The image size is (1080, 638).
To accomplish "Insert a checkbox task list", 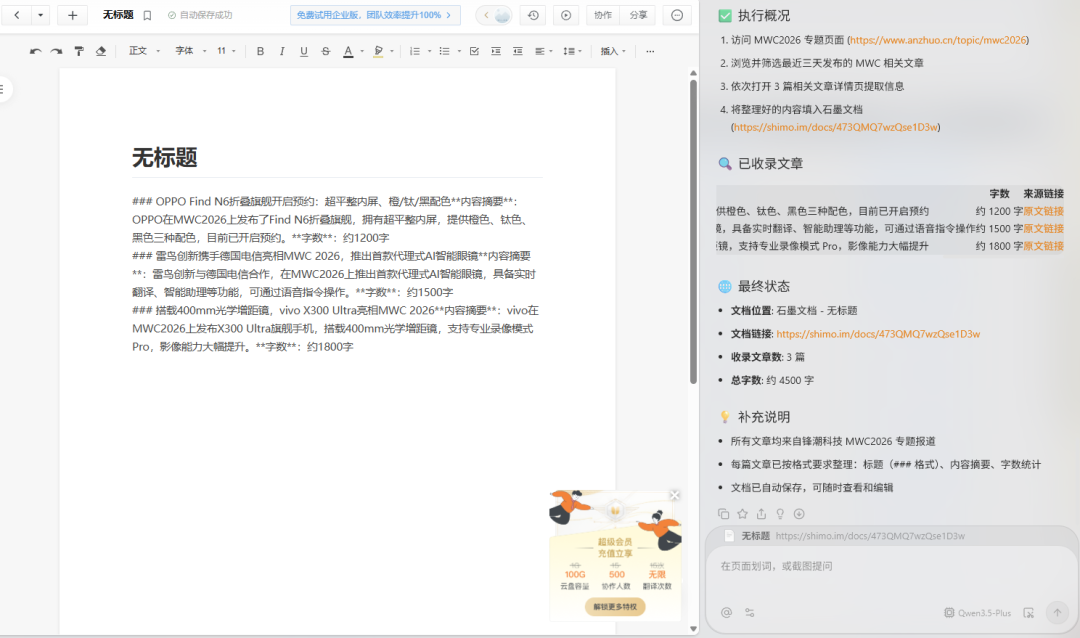I will click(474, 51).
